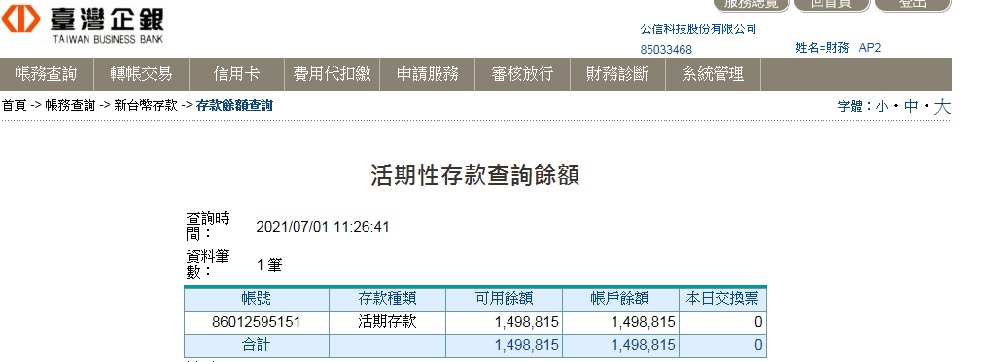Image resolution: width=981 pixels, height=362 pixels.
Task: Click the 帳戶餘額 column header
Action: [x=620, y=299]
